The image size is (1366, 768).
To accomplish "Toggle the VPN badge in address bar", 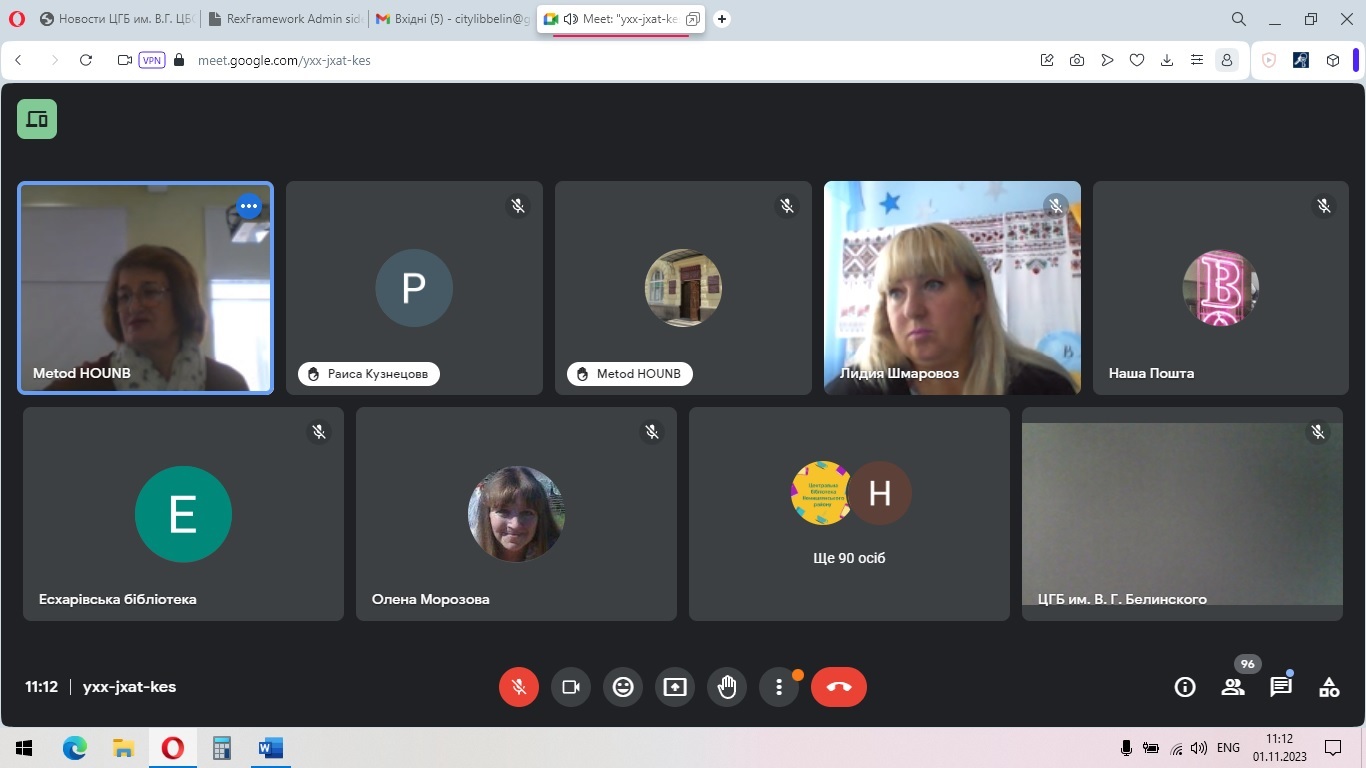I will (x=152, y=60).
